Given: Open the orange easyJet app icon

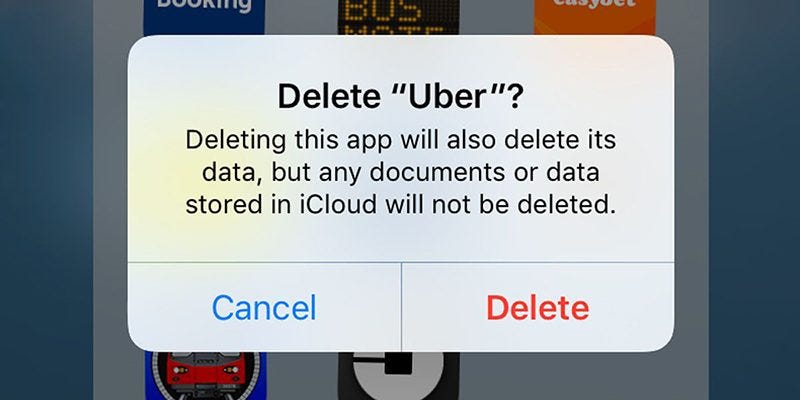Looking at the screenshot, I should [595, 17].
